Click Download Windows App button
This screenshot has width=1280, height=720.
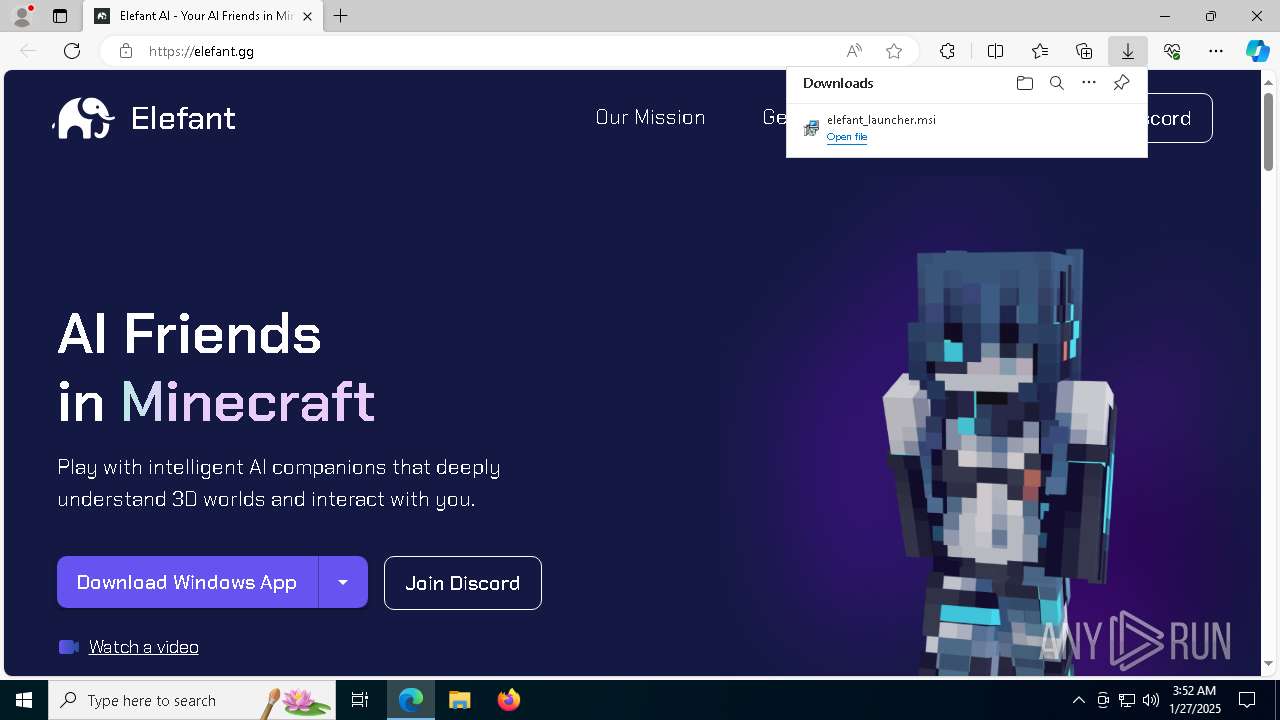187,582
